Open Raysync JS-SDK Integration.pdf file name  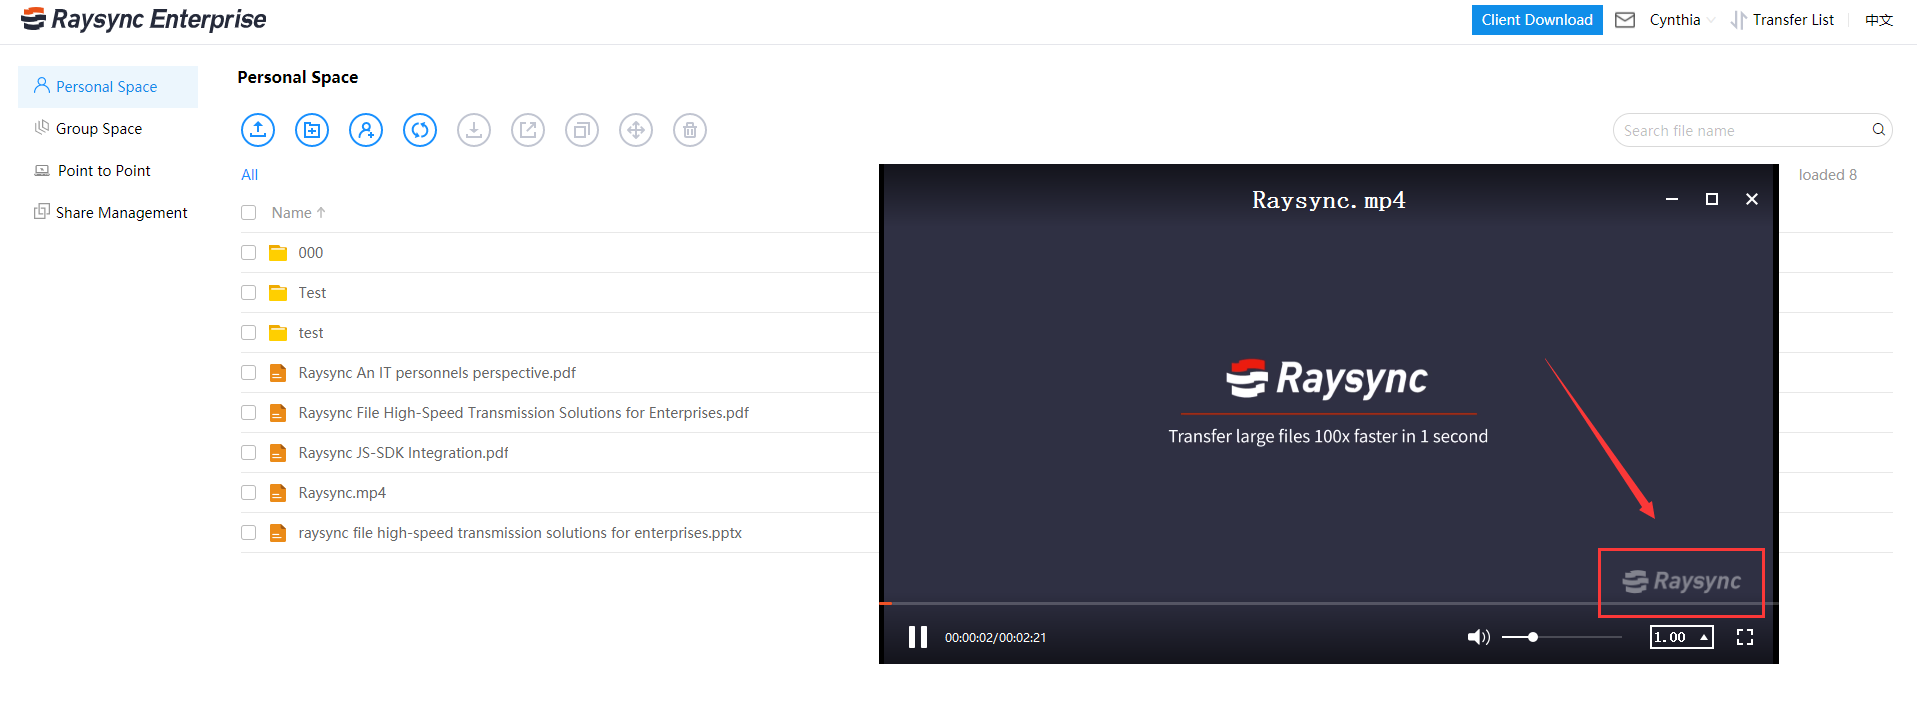pos(403,453)
